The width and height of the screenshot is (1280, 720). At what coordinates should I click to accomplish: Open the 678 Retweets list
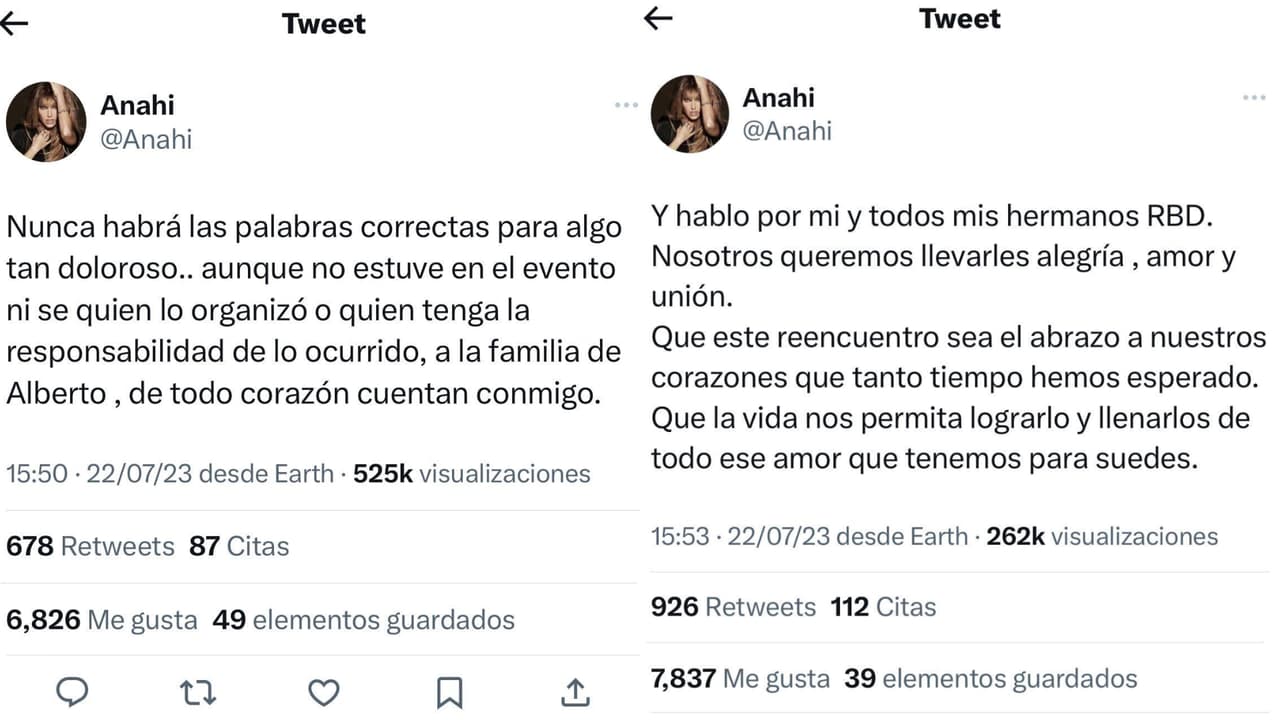(x=87, y=546)
